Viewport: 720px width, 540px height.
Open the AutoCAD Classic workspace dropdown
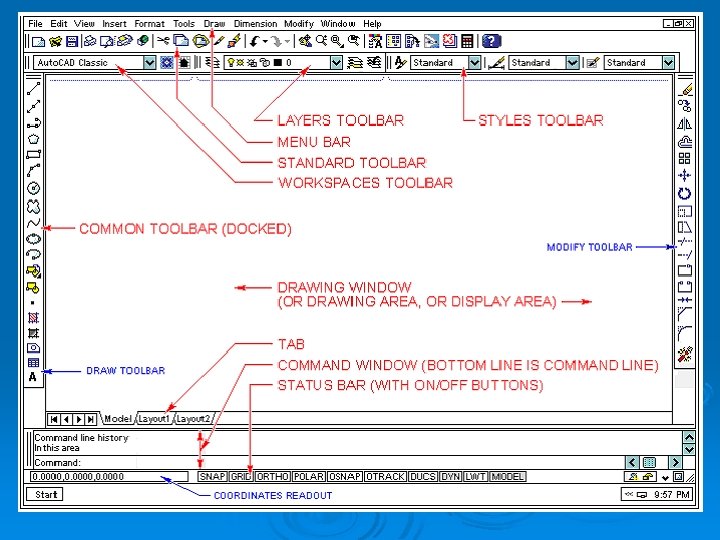(150, 62)
